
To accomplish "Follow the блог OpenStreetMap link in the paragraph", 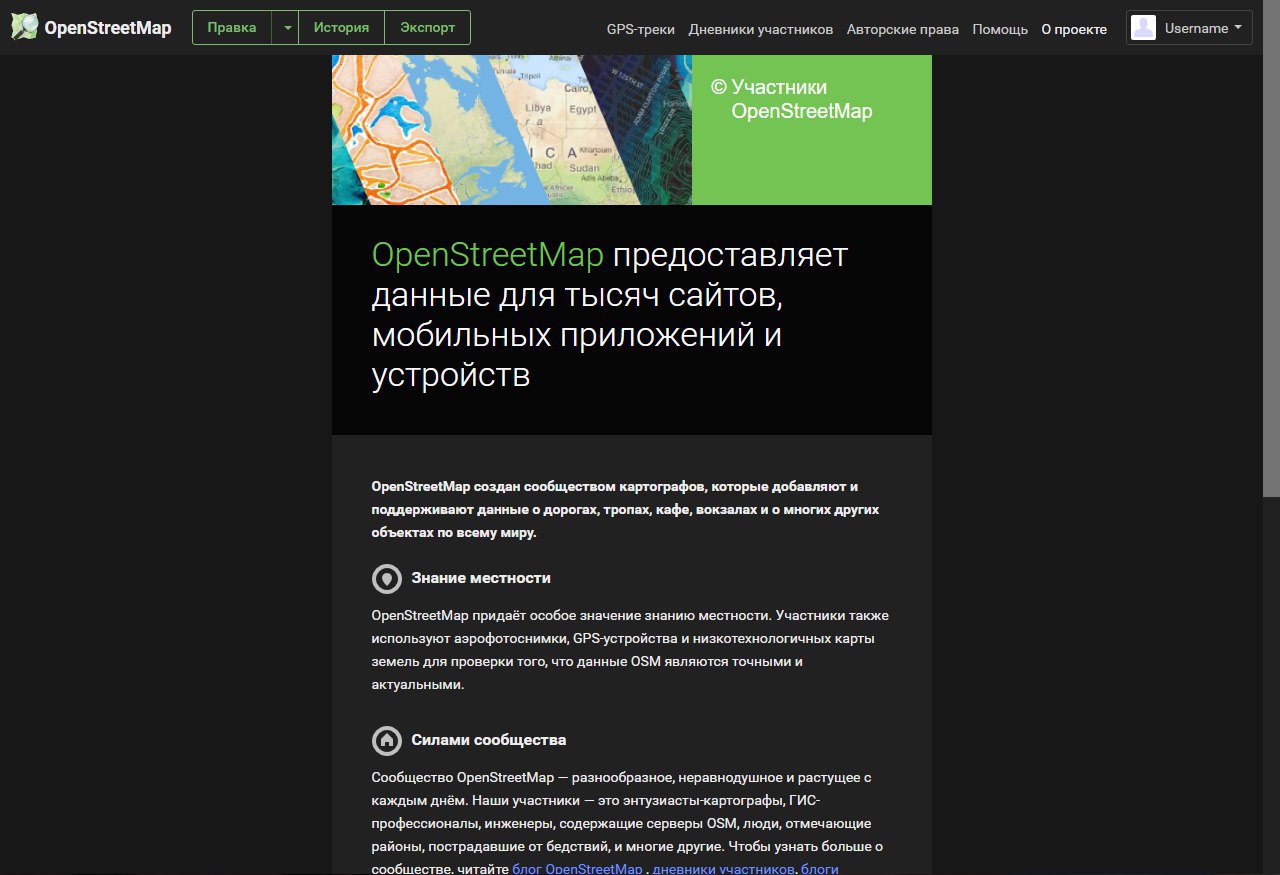I will pyautogui.click(x=577, y=868).
